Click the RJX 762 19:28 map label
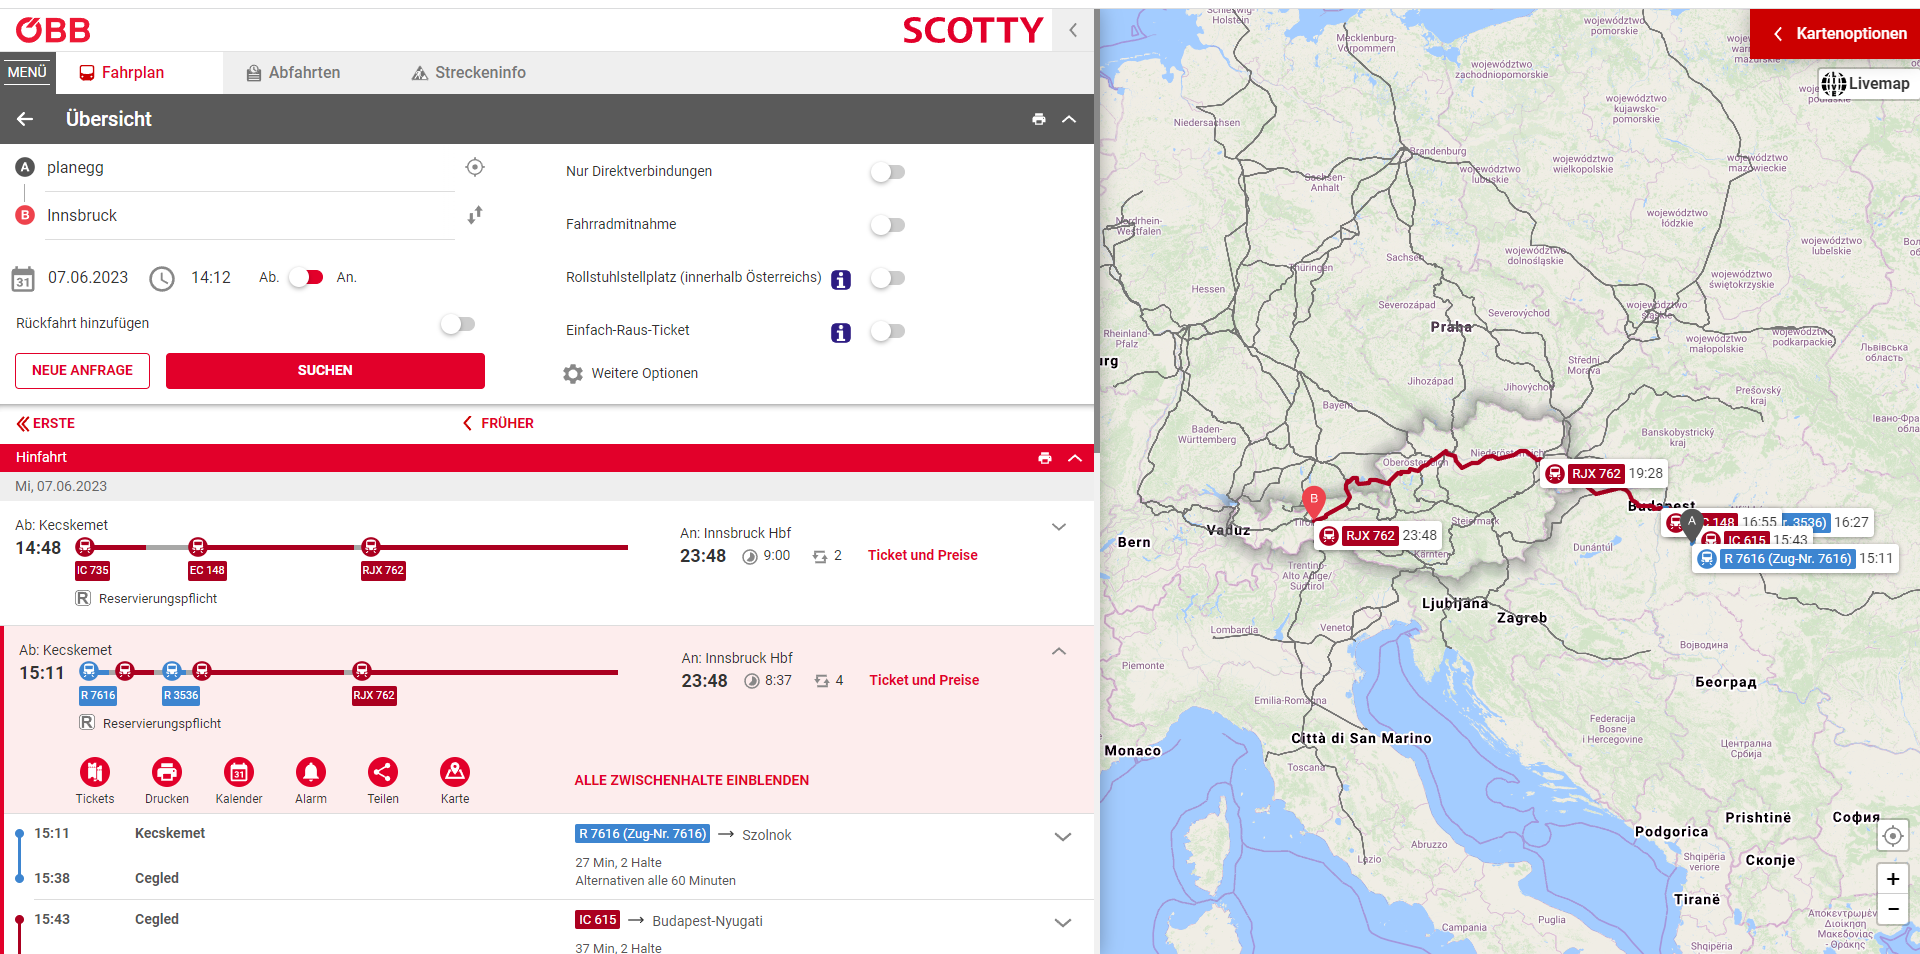Screen dimensions: 1920x954 1605,474
